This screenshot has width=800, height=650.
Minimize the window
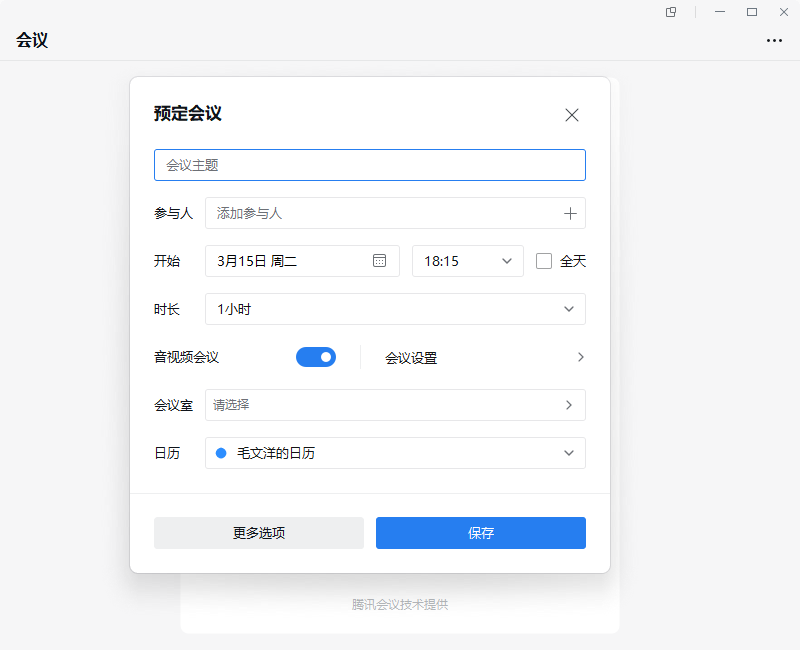click(720, 12)
